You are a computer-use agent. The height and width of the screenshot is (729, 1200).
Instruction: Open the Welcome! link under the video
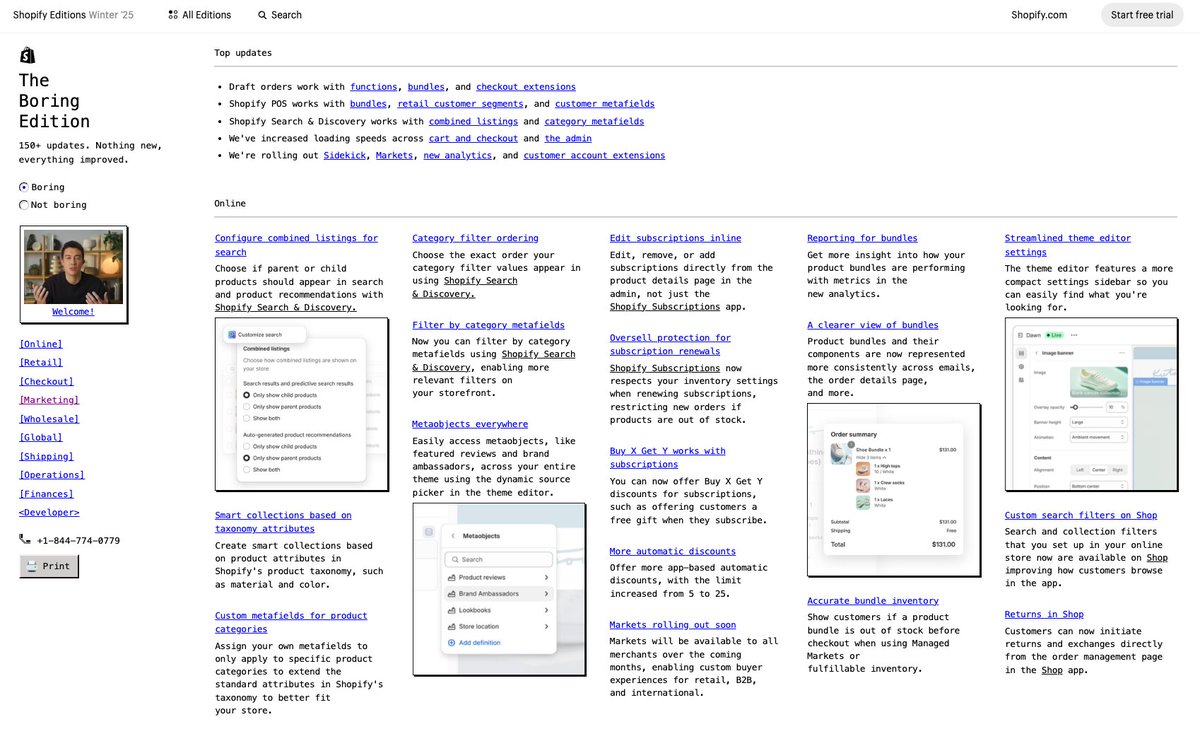click(74, 312)
